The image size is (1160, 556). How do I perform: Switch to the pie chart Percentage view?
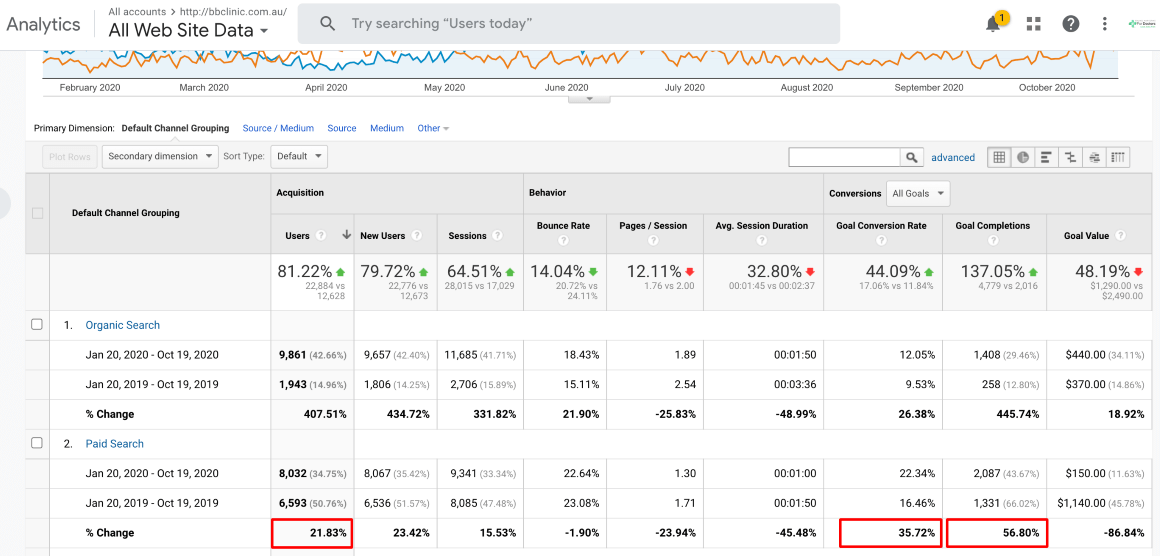coord(1023,157)
